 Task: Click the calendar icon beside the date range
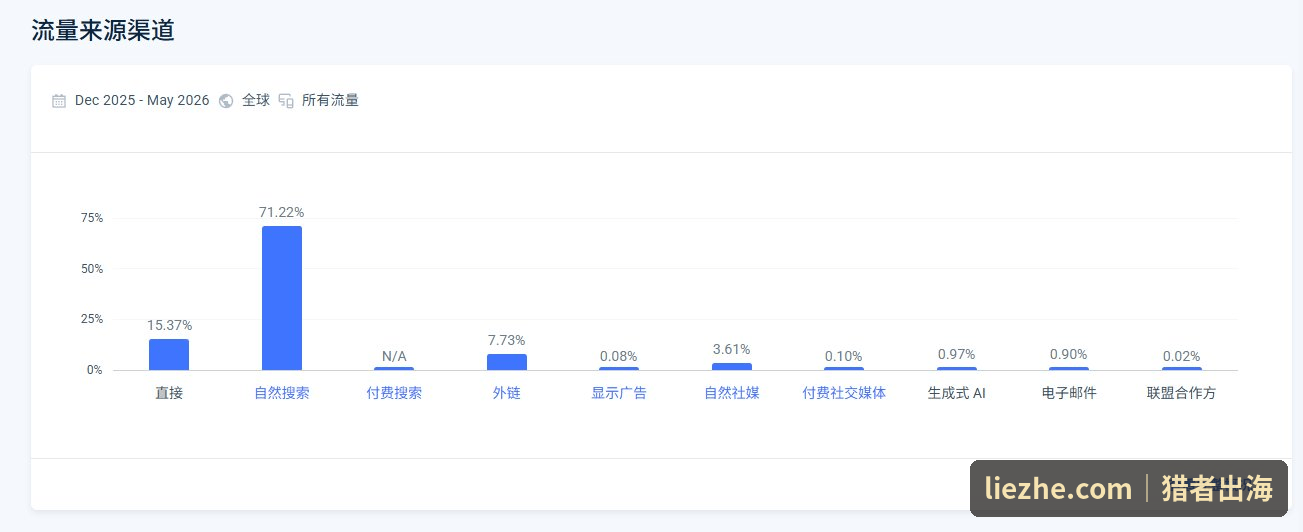(59, 100)
